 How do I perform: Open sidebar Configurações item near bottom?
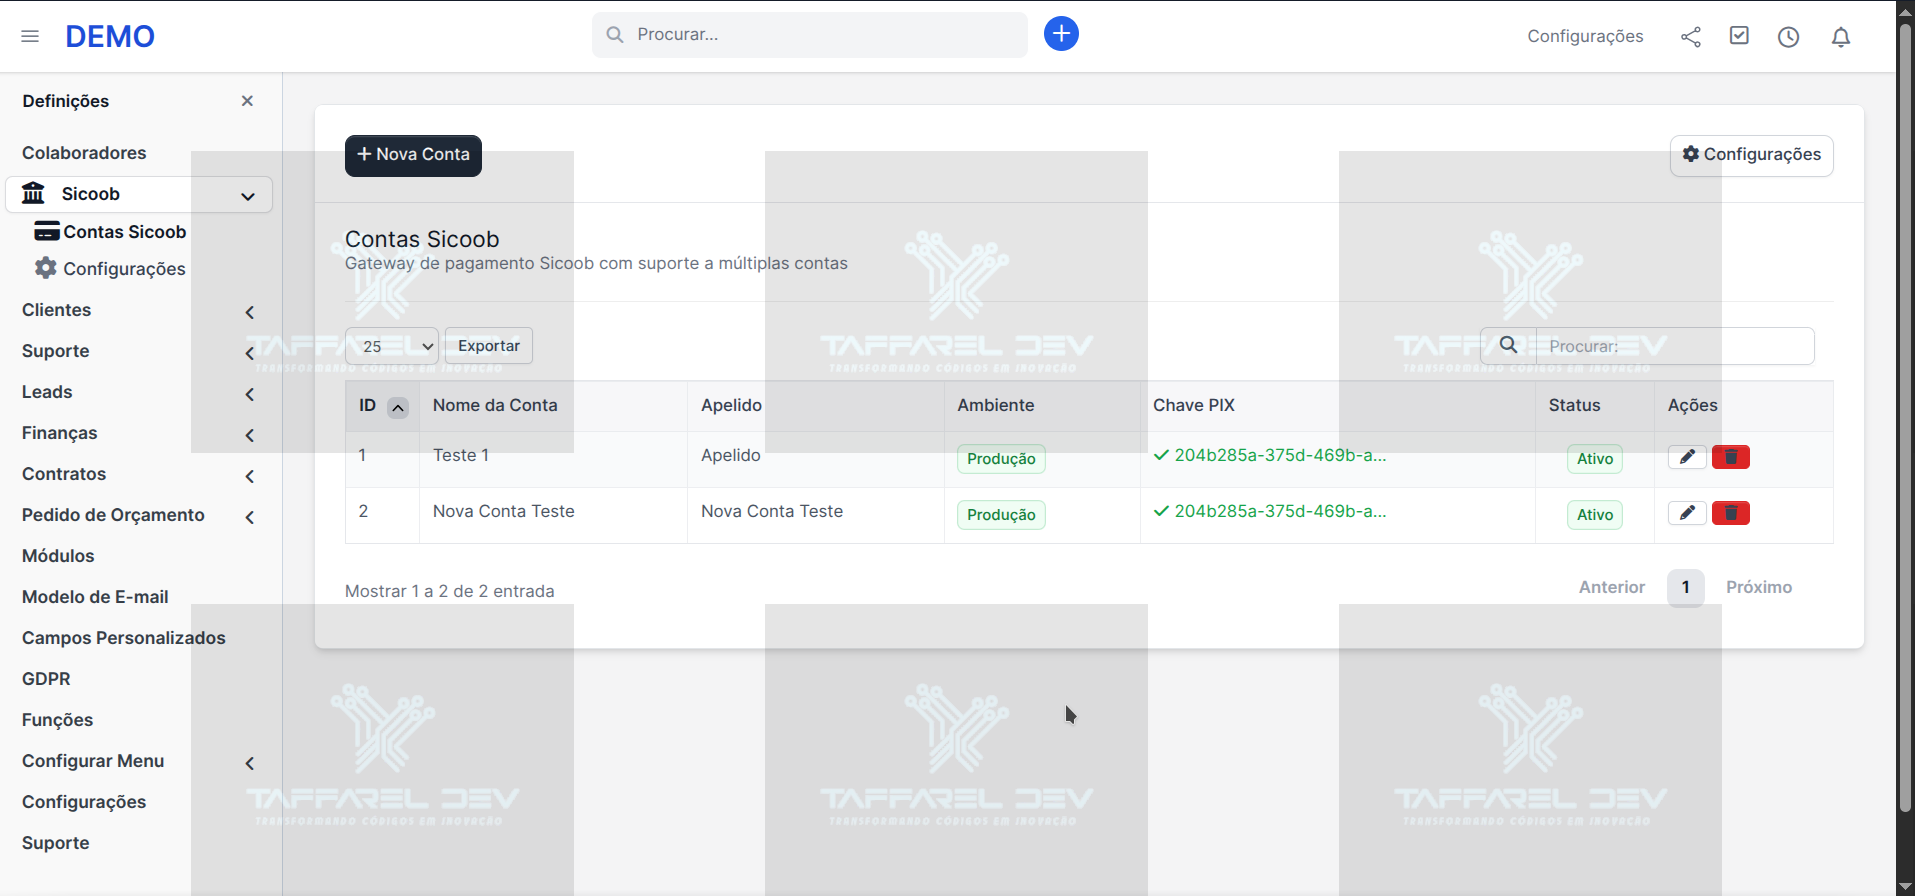(x=84, y=802)
